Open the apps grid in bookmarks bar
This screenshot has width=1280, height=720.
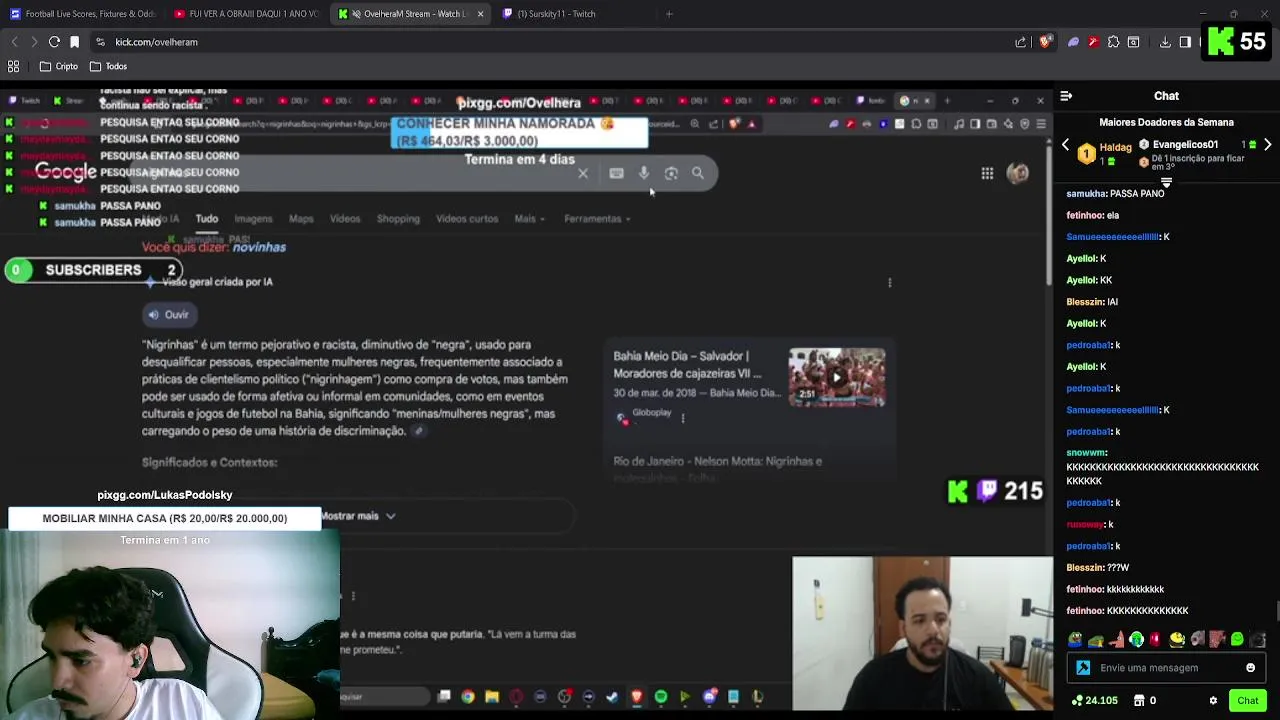tap(14, 66)
